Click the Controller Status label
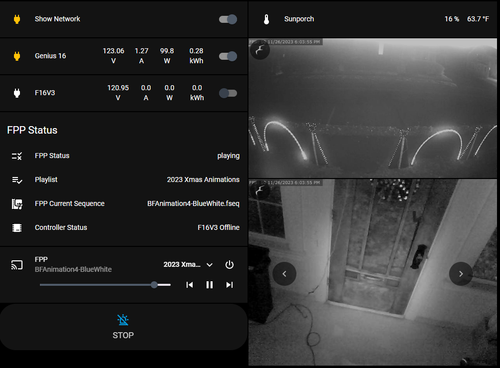This screenshot has height=368, width=500. pos(61,228)
